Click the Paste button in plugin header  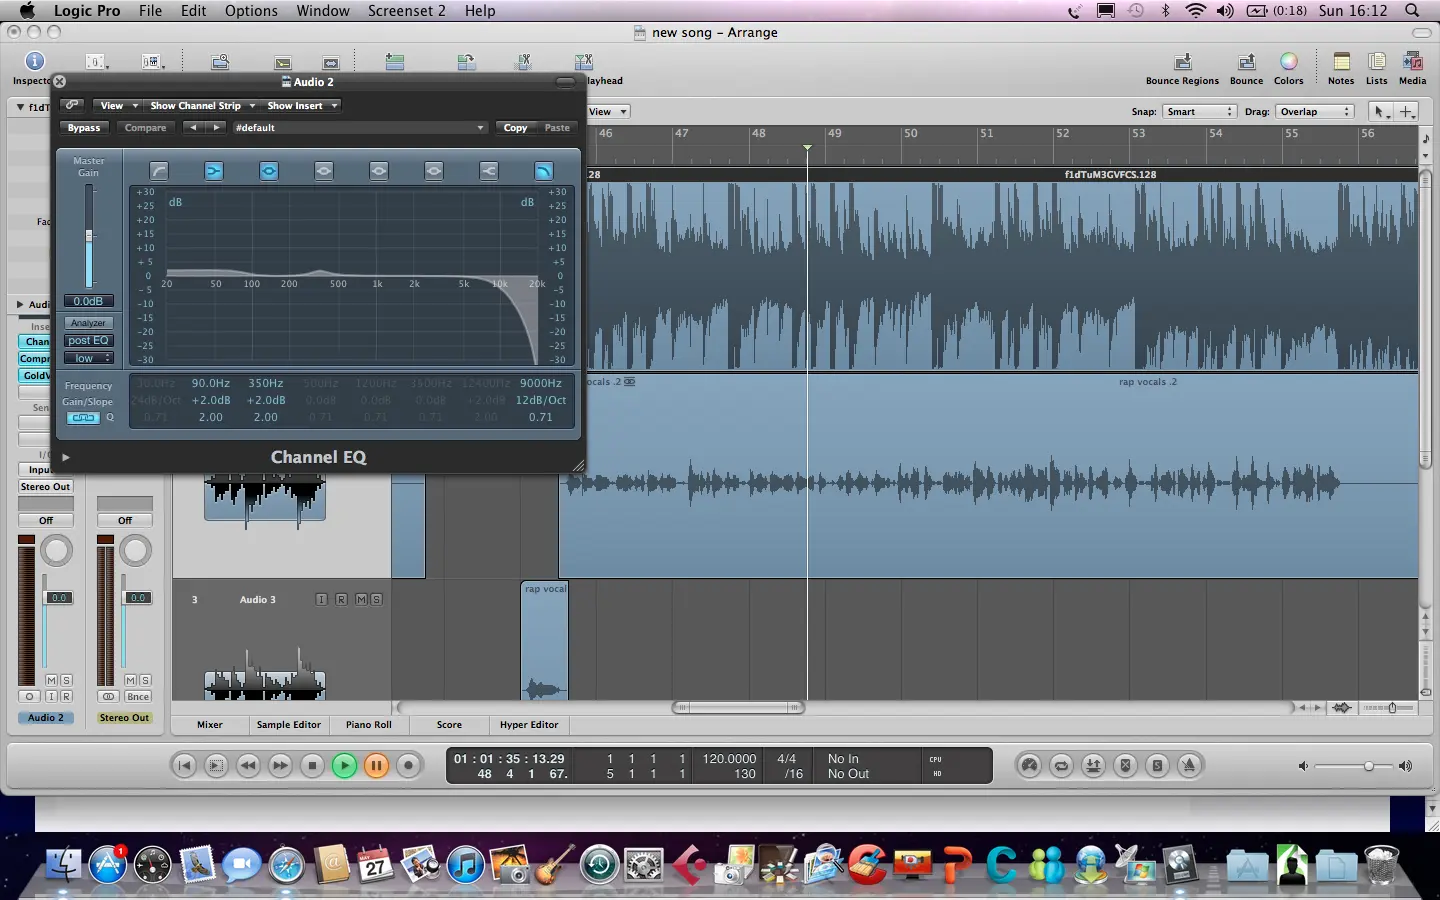click(x=557, y=128)
